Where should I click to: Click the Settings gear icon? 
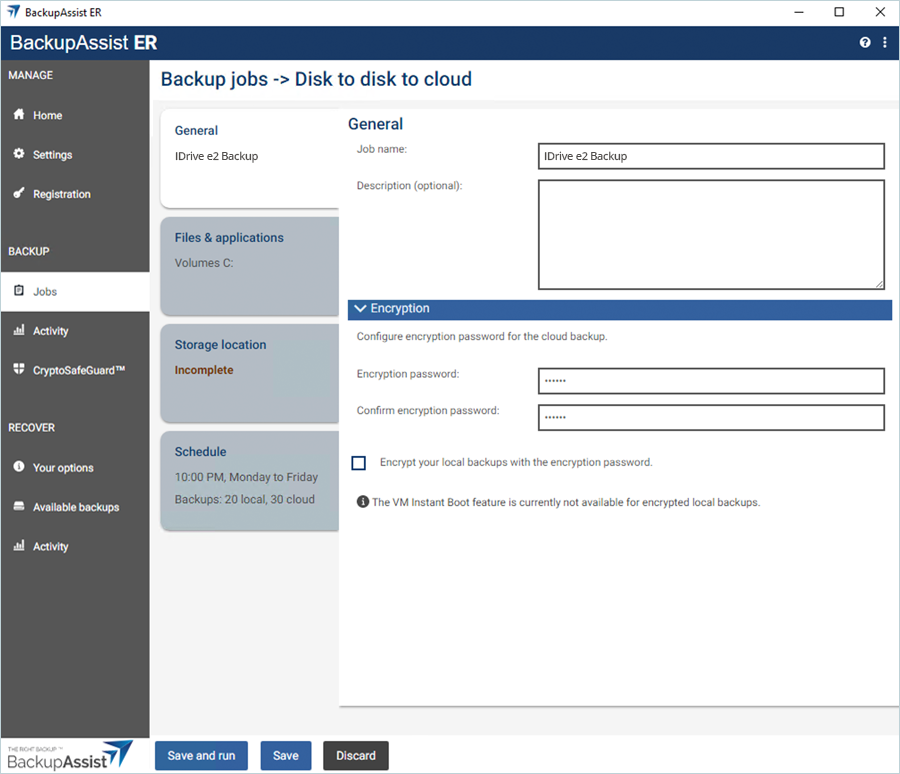[x=19, y=155]
